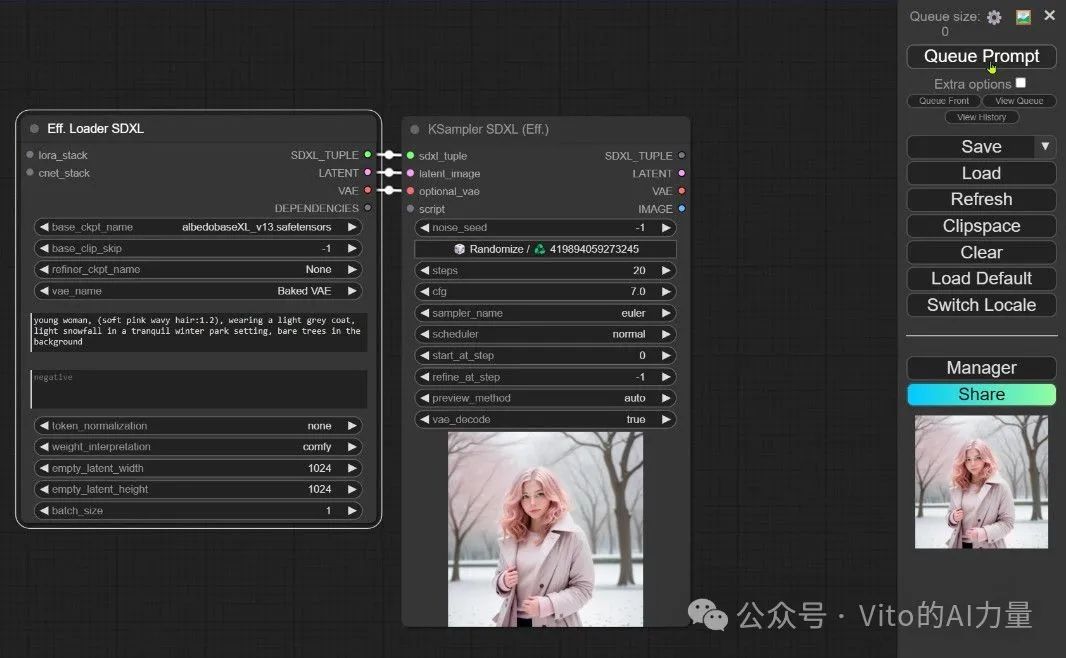The width and height of the screenshot is (1066, 658).
Task: Open the Manager menu
Action: [981, 368]
